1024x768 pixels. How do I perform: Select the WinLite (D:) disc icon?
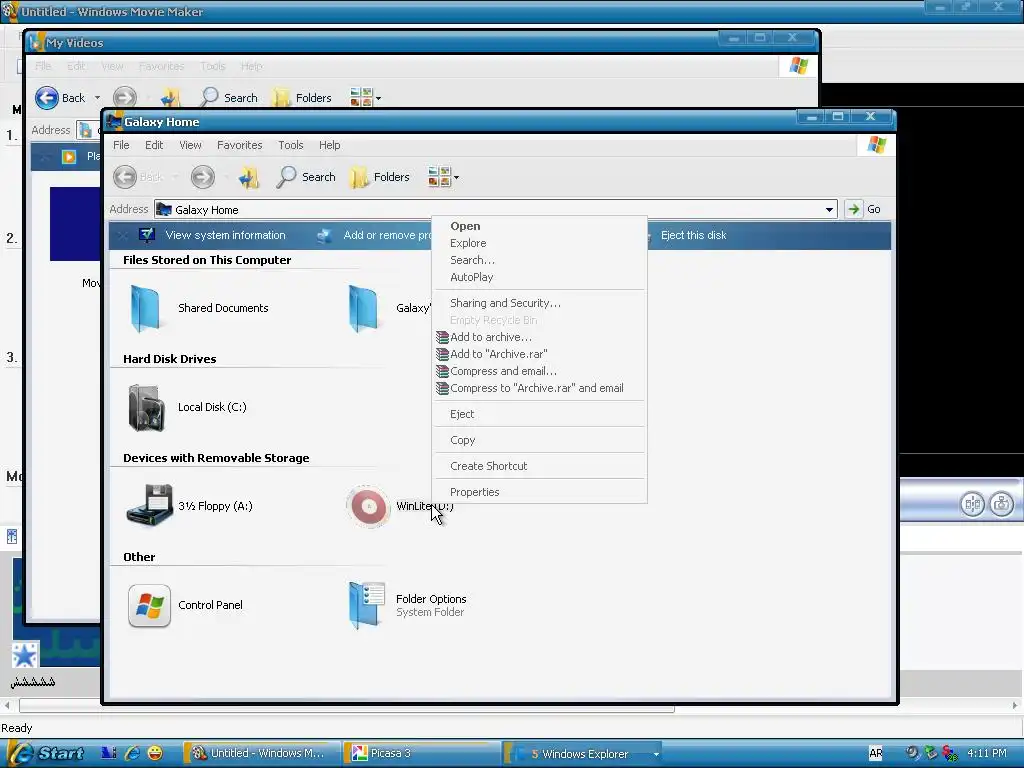pos(368,506)
